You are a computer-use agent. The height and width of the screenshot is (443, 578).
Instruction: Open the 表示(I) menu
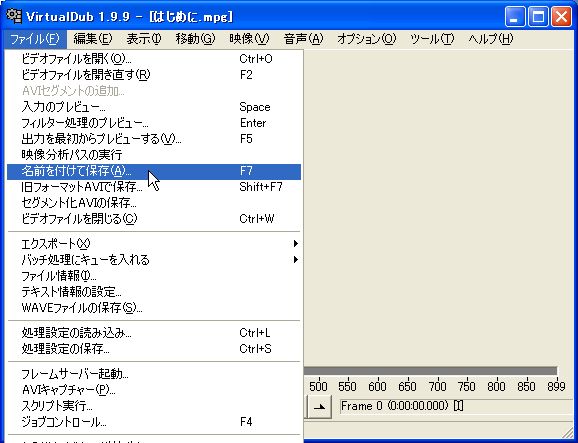coord(144,39)
